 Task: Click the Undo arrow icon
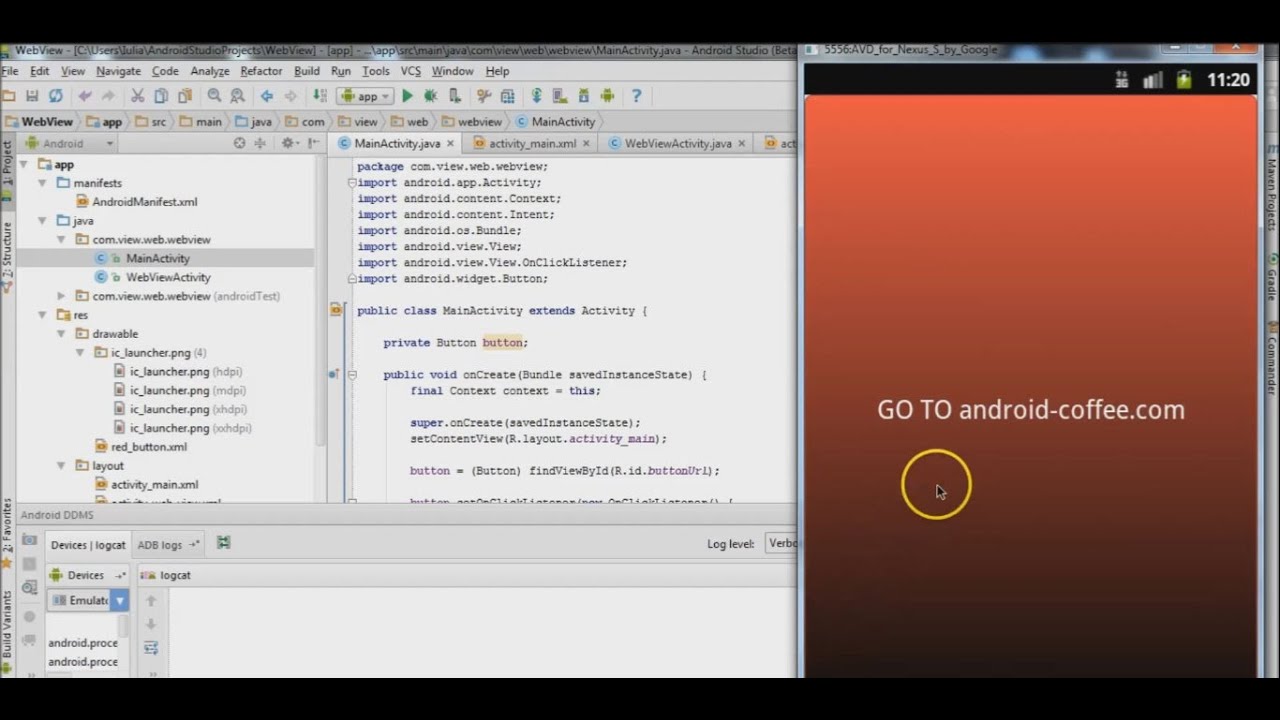click(x=85, y=96)
